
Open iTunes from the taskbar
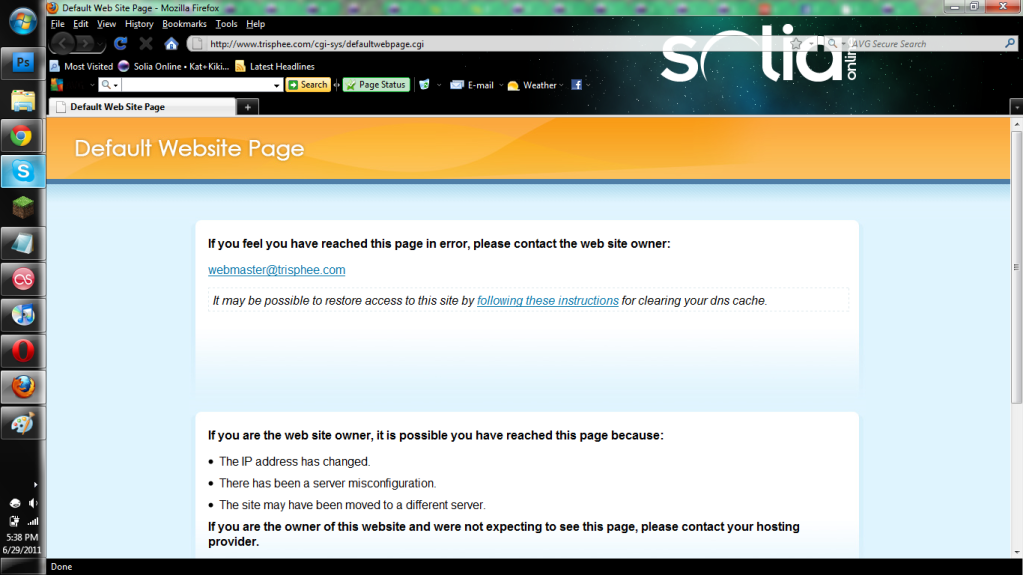tap(23, 315)
